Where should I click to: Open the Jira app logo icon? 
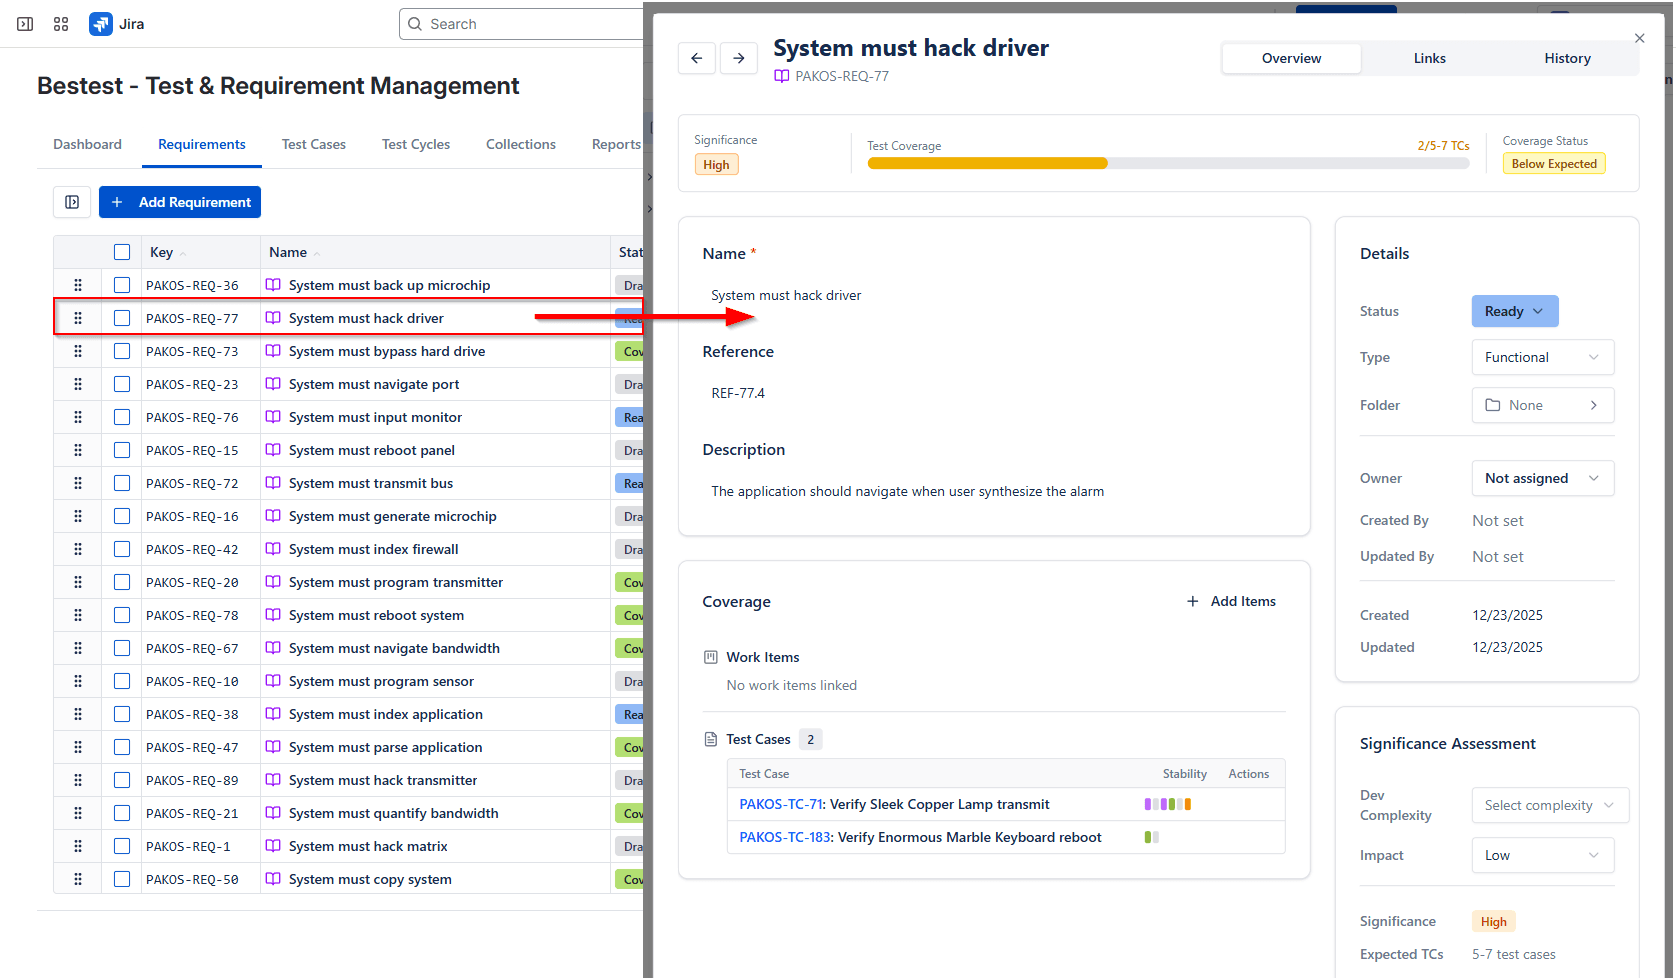tap(100, 23)
